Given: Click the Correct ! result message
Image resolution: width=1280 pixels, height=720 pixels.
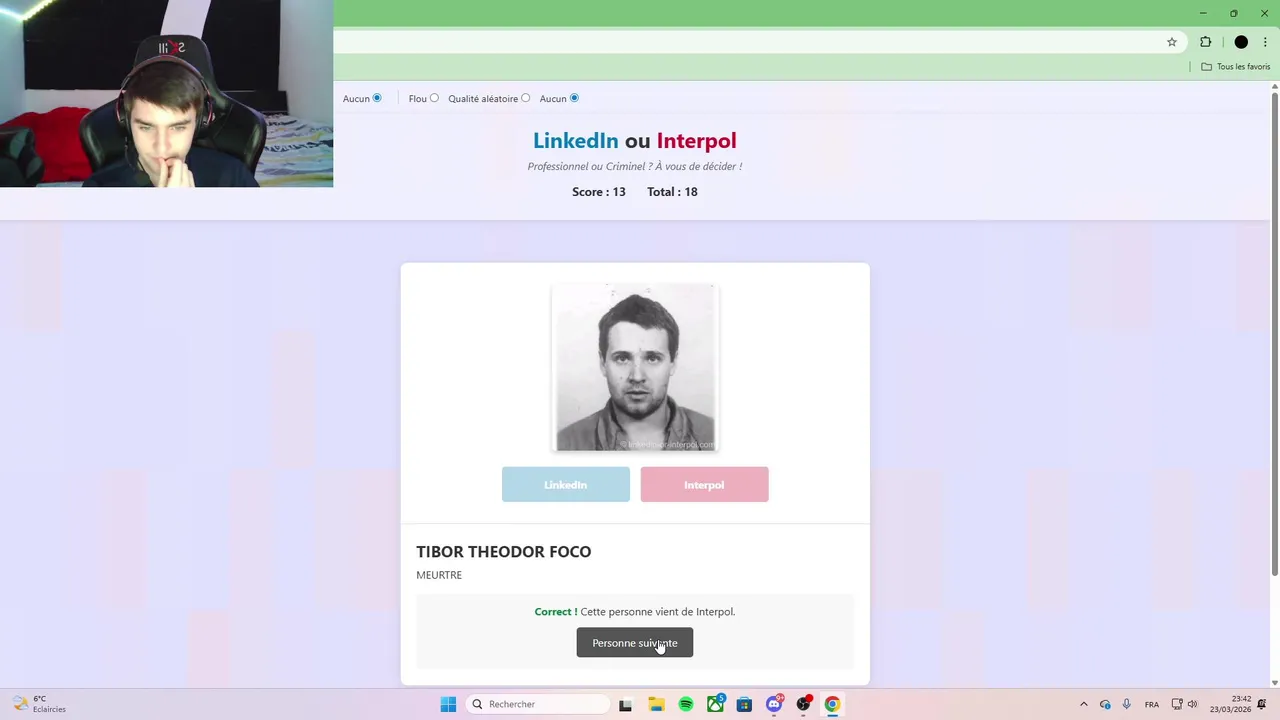Looking at the screenshot, I should click(x=635, y=612).
